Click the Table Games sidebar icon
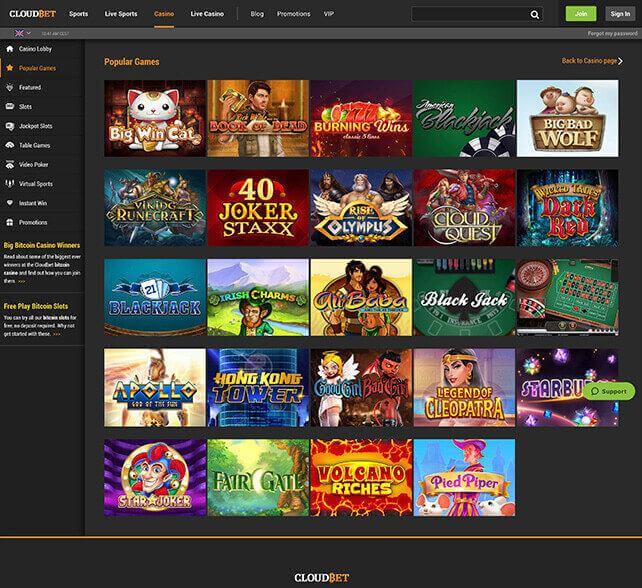The width and height of the screenshot is (642, 588). [10, 145]
